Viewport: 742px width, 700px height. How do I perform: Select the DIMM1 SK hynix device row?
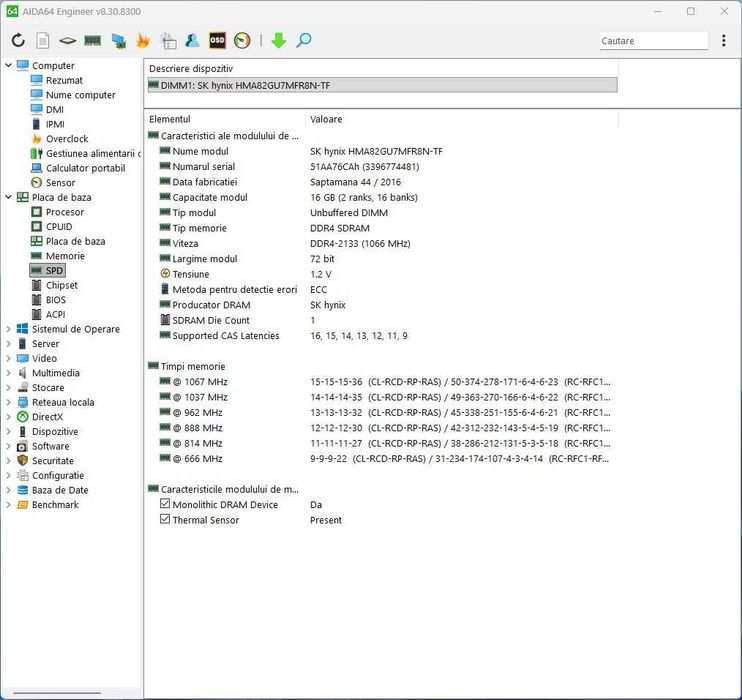click(x=382, y=85)
